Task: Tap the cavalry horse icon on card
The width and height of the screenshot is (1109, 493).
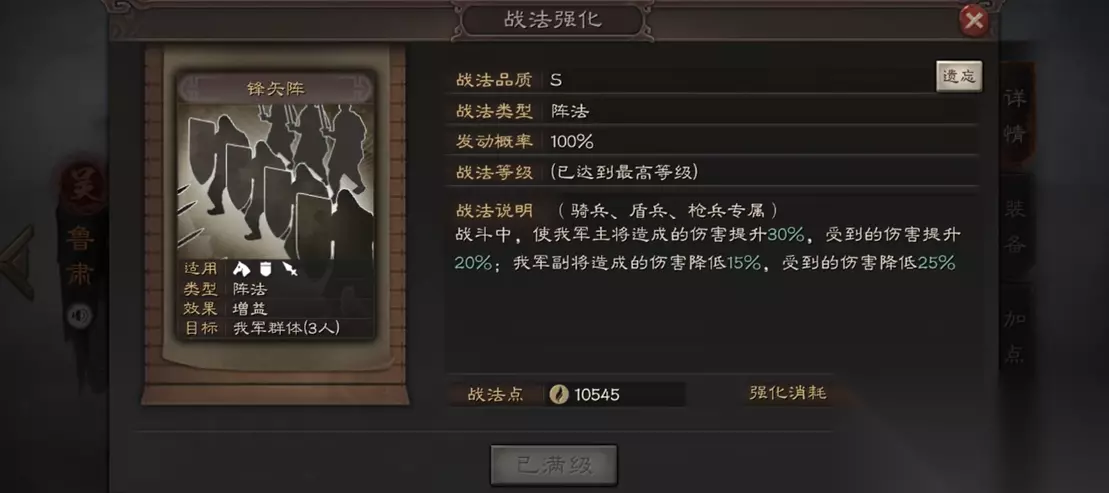Action: tap(241, 269)
